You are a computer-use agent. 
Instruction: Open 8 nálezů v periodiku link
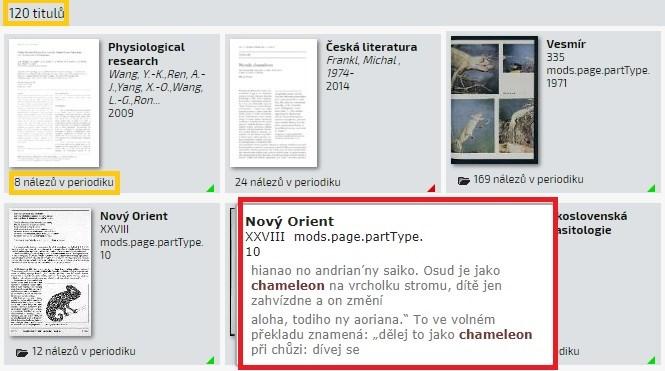64,182
